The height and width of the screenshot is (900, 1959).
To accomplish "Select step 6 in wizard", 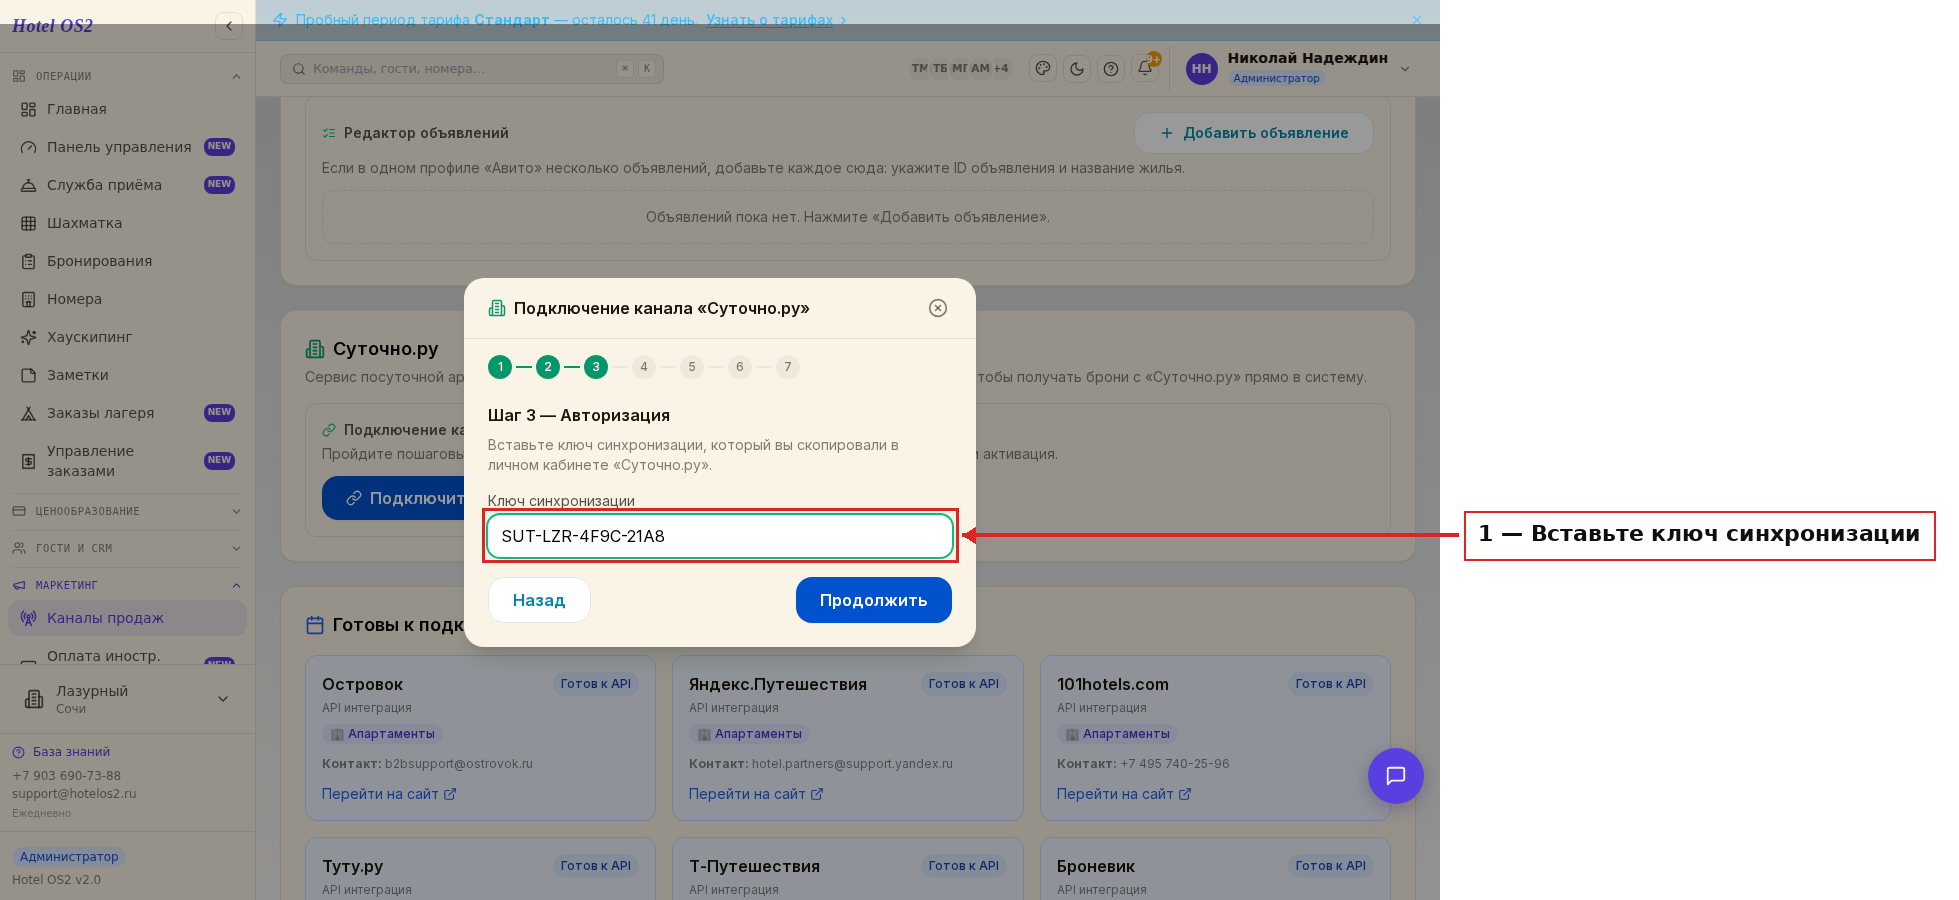I will tap(740, 367).
